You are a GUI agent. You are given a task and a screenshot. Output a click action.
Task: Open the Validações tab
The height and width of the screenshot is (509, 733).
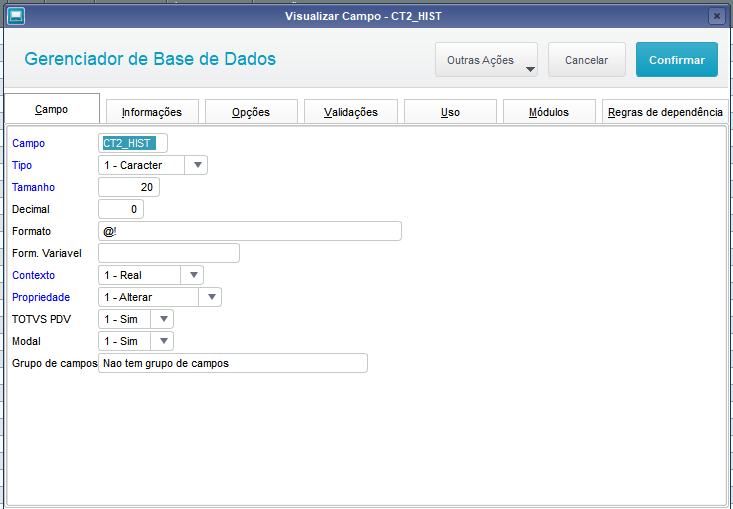click(351, 112)
